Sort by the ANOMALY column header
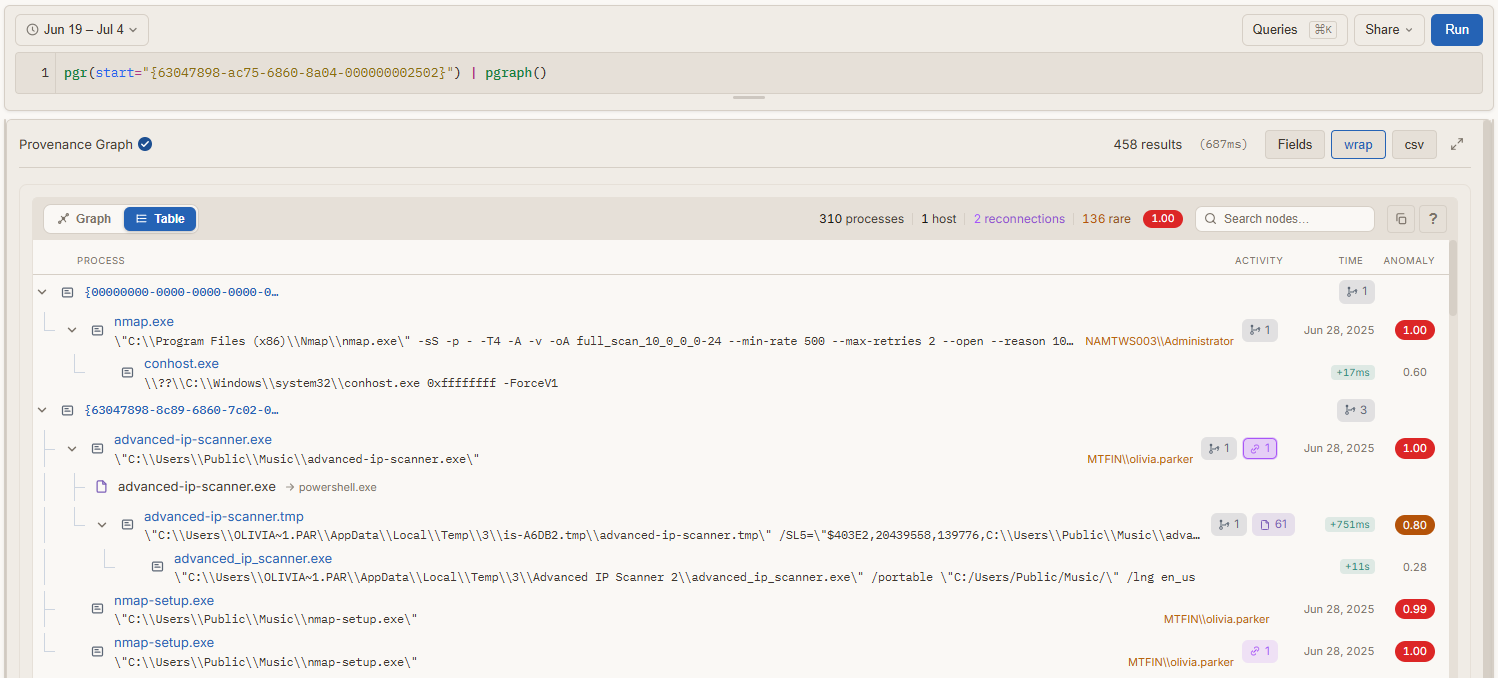The width and height of the screenshot is (1498, 678). tap(1409, 260)
